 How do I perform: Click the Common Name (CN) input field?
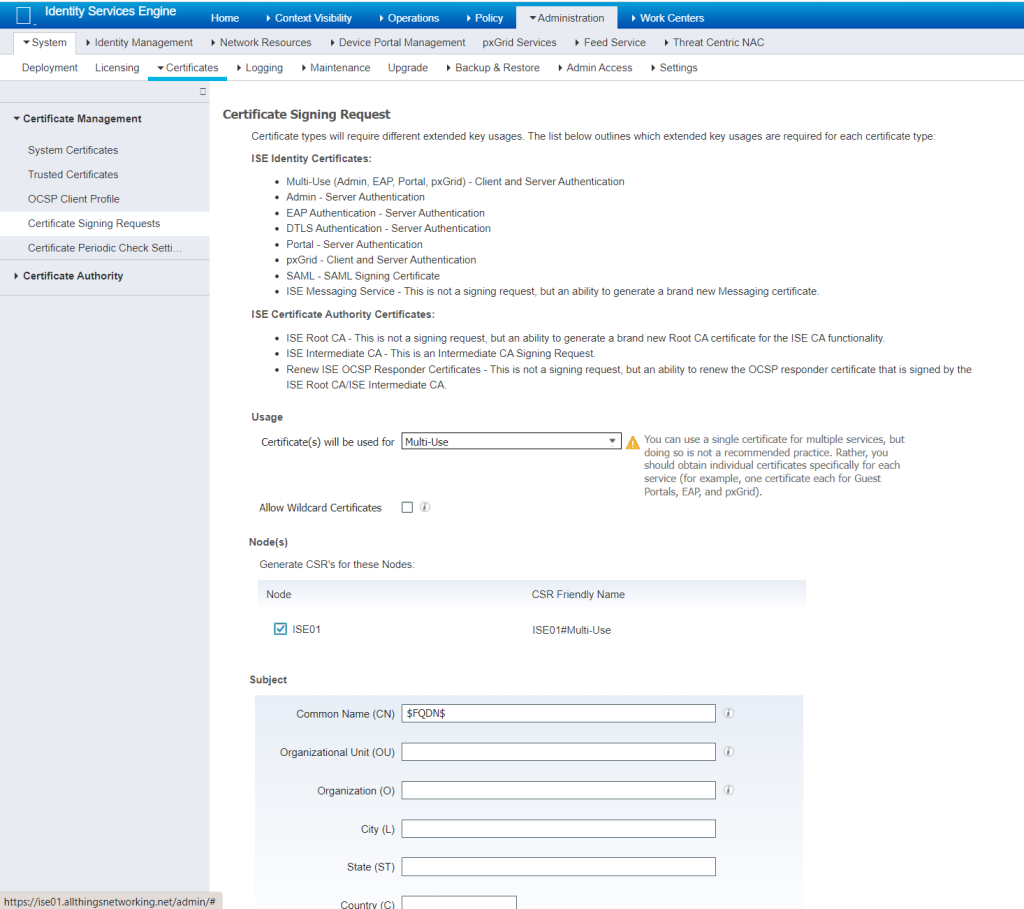[x=558, y=713]
